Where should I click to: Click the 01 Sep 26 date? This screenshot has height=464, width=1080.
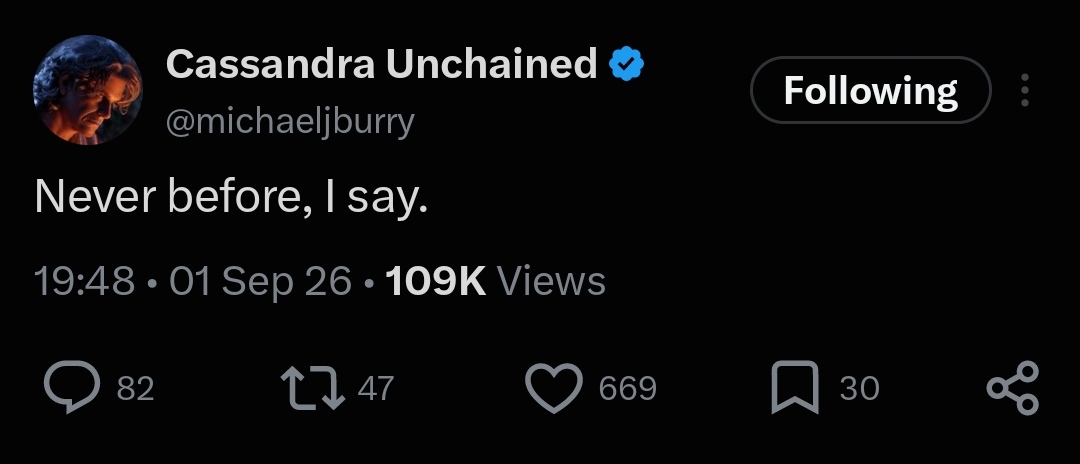pos(260,282)
